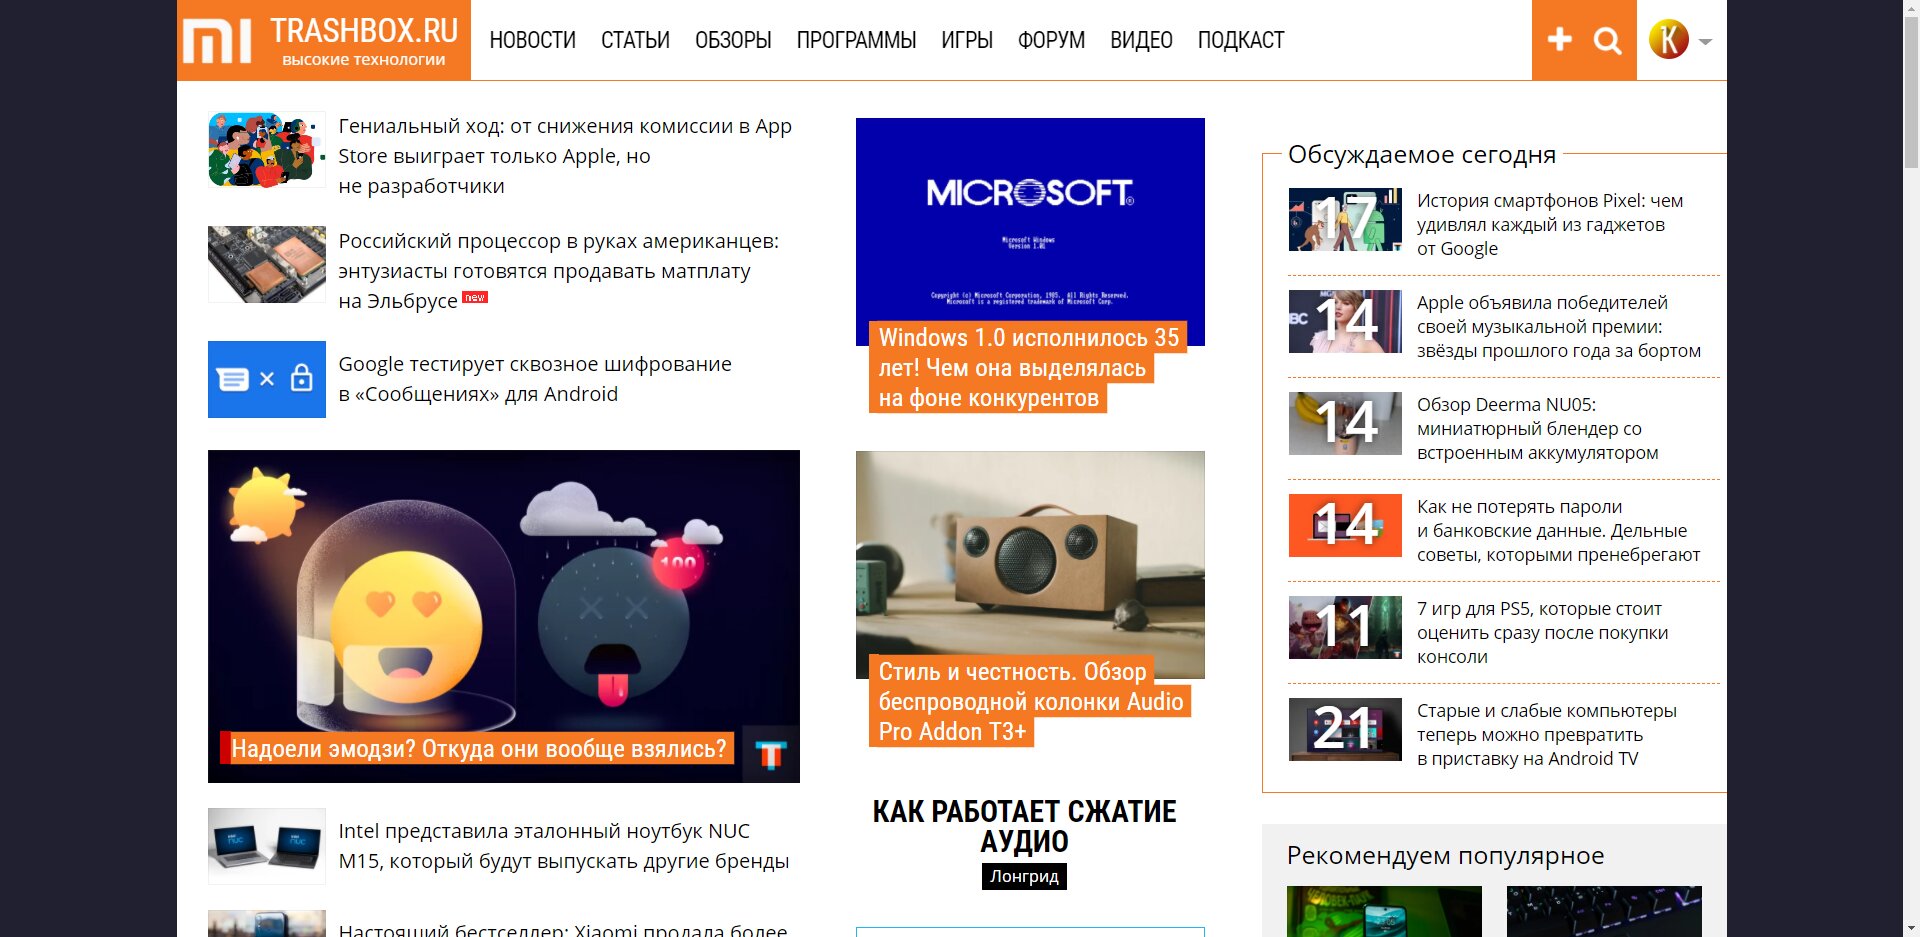
Task: Open the Audio Pro Addon T3+ review thumbnail
Action: (1030, 565)
